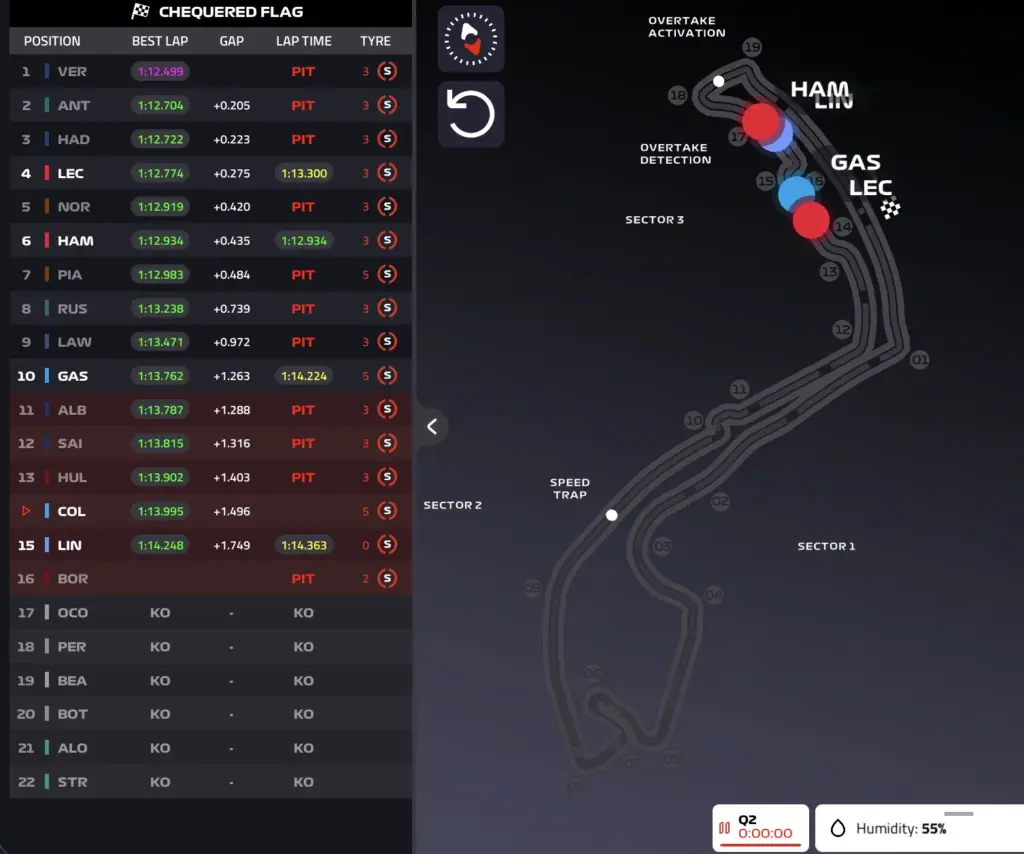Select knocked-out driver OCO row
The height and width of the screenshot is (854, 1024).
[210, 612]
